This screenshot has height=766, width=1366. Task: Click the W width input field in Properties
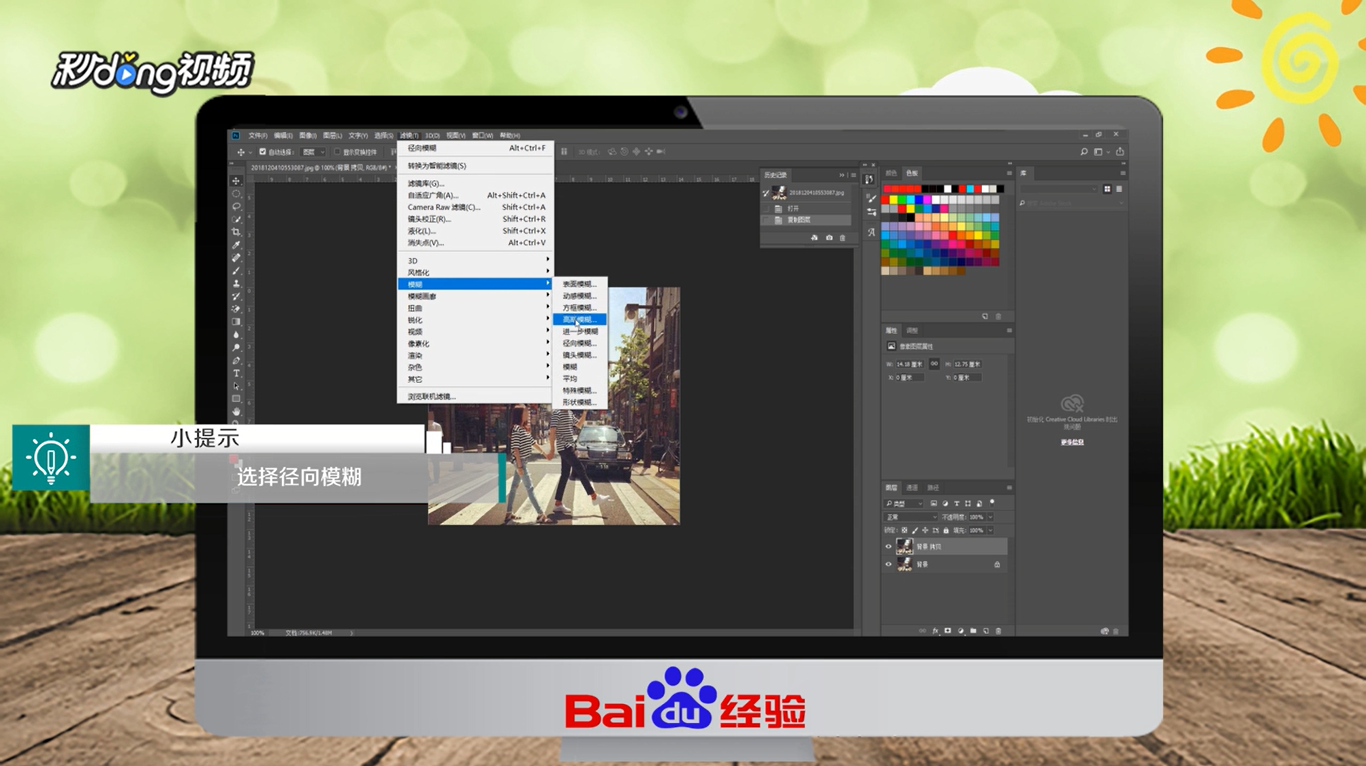[x=911, y=363]
